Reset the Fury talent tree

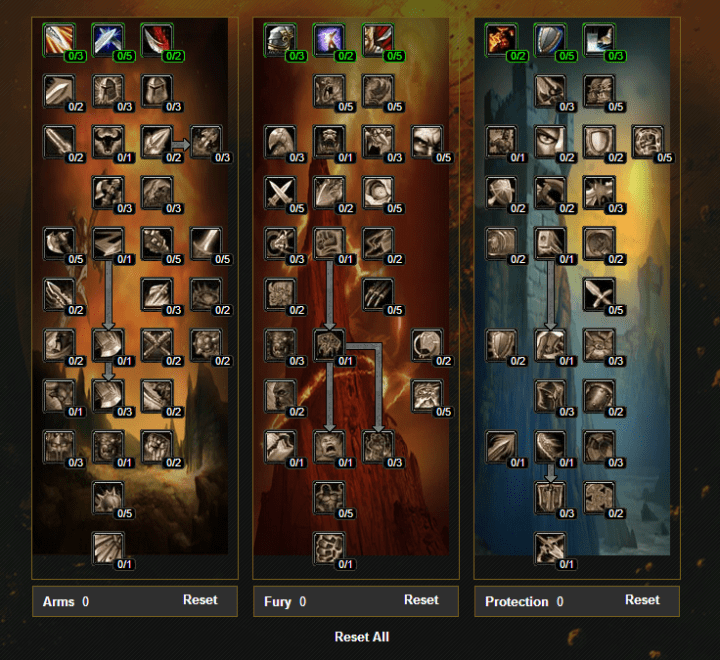421,600
